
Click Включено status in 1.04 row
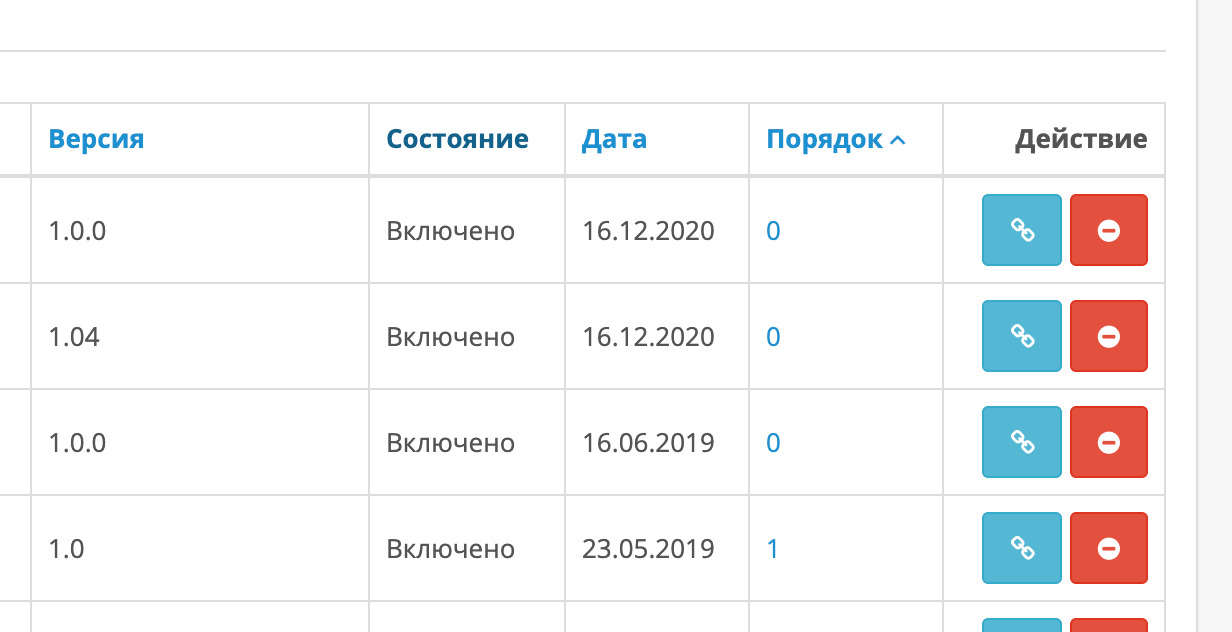click(451, 337)
